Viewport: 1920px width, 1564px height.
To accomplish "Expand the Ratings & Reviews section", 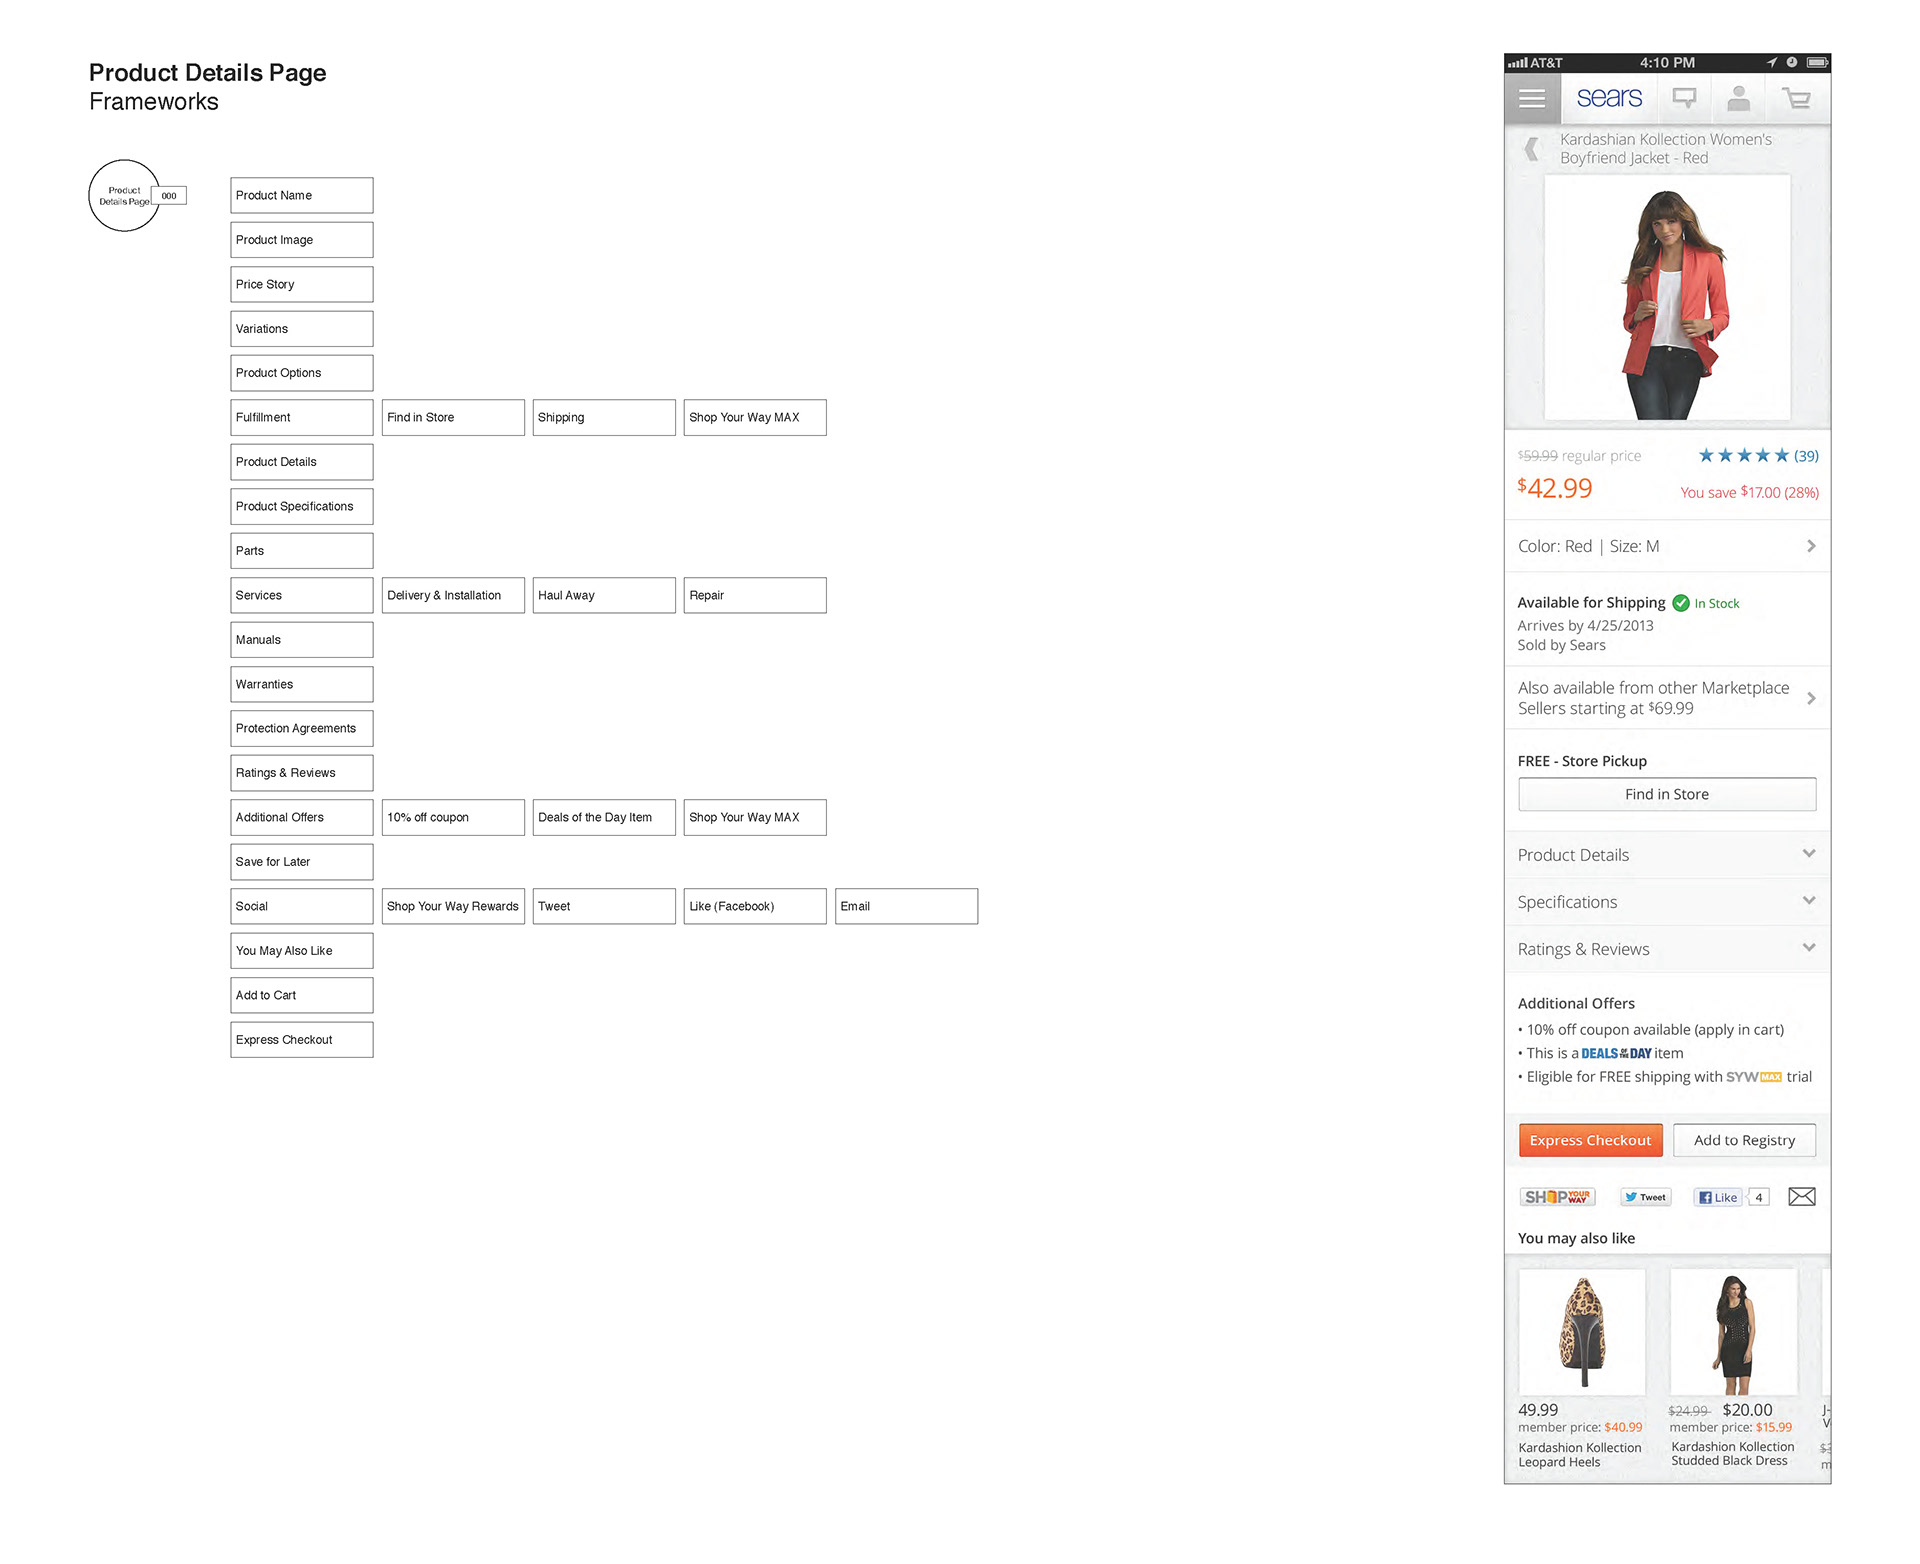I will [1667, 949].
